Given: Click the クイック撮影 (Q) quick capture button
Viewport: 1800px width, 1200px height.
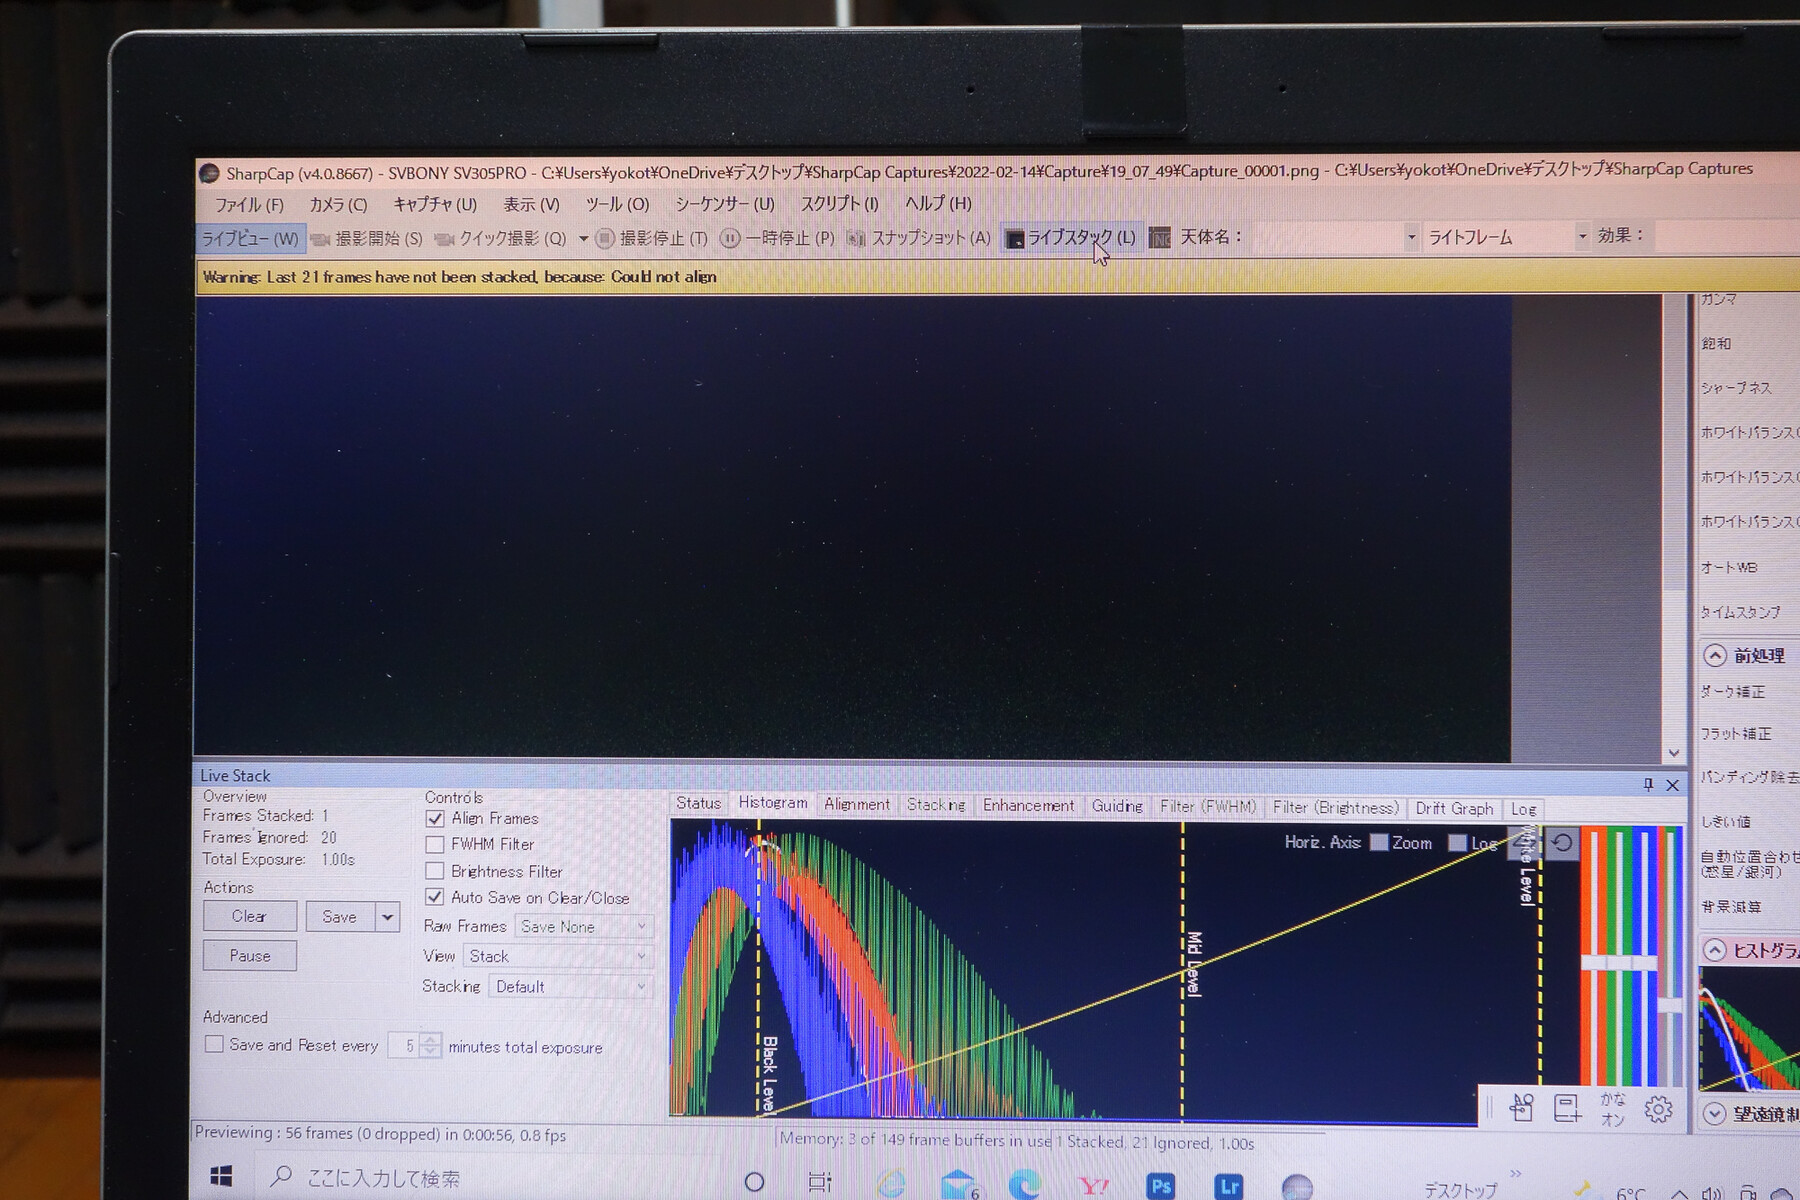Looking at the screenshot, I should click(x=500, y=239).
